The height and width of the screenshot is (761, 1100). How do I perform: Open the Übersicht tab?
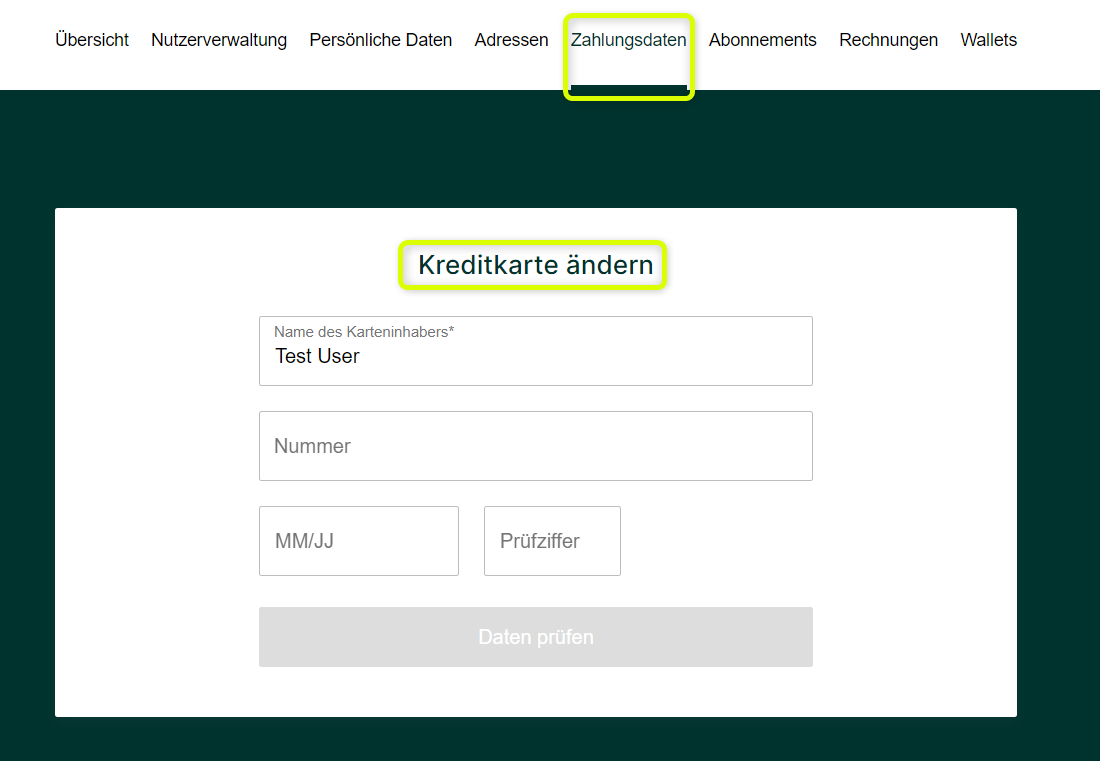[92, 40]
